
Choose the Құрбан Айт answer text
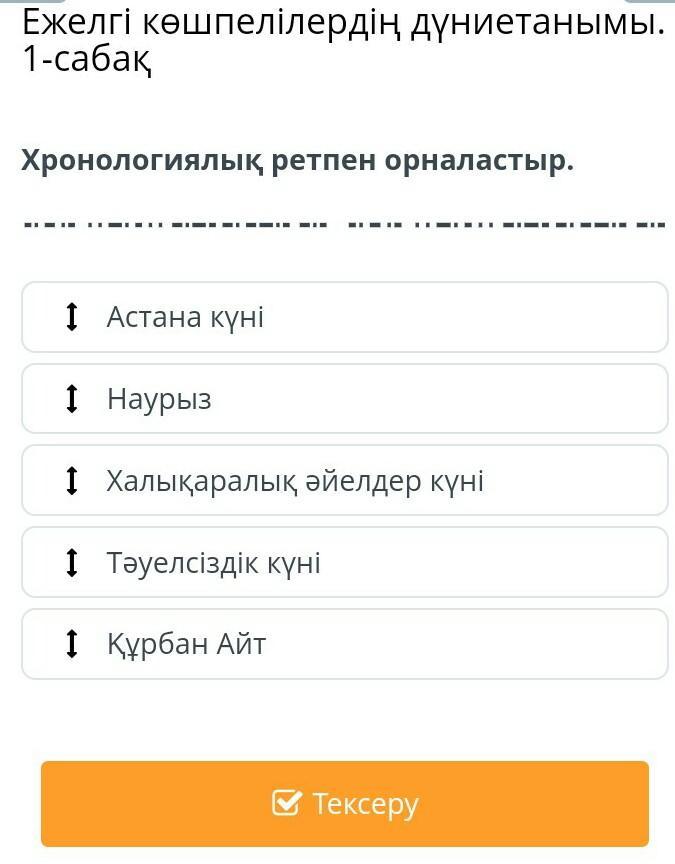[186, 644]
